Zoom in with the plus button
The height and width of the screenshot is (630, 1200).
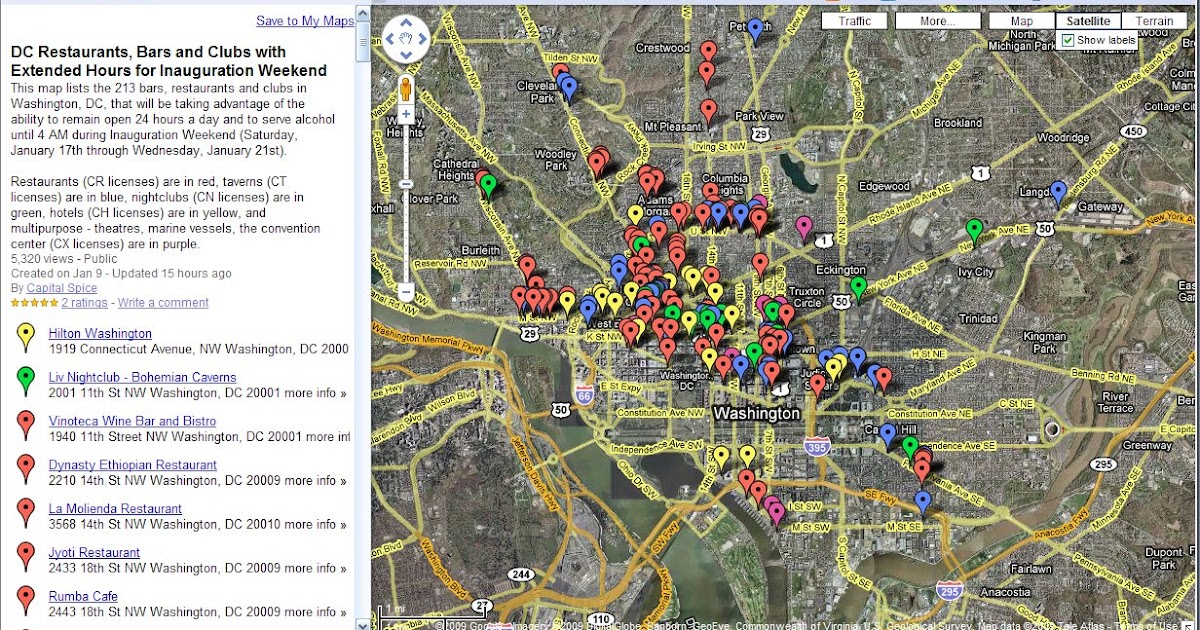coord(406,115)
